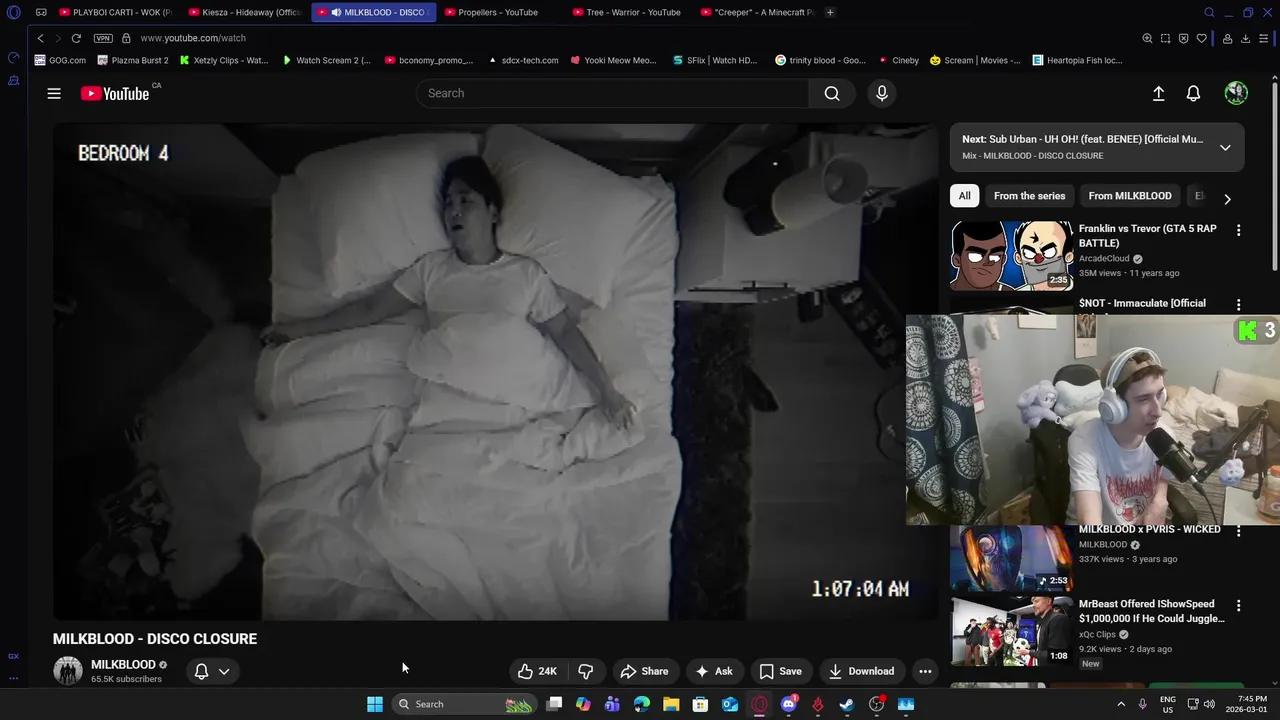This screenshot has height=720, width=1280.
Task: Save video to a playlist
Action: pos(780,671)
